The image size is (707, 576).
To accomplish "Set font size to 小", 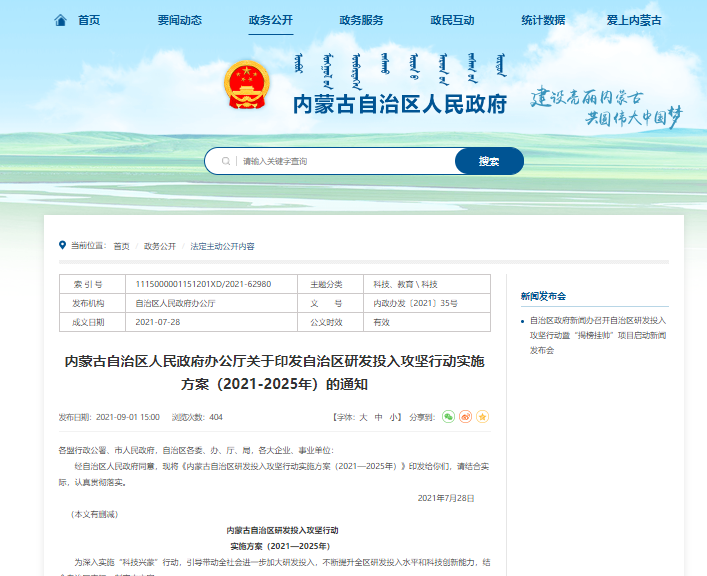I will pyautogui.click(x=394, y=417).
